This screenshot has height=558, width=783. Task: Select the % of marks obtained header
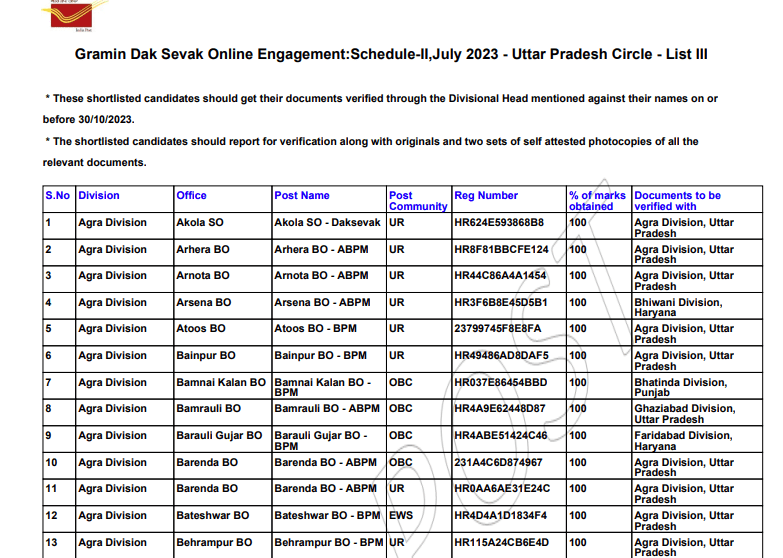point(597,201)
